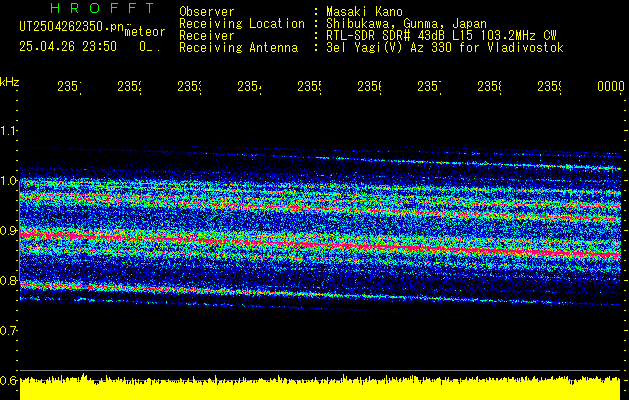Click the 2352 time axis marker

click(129, 87)
